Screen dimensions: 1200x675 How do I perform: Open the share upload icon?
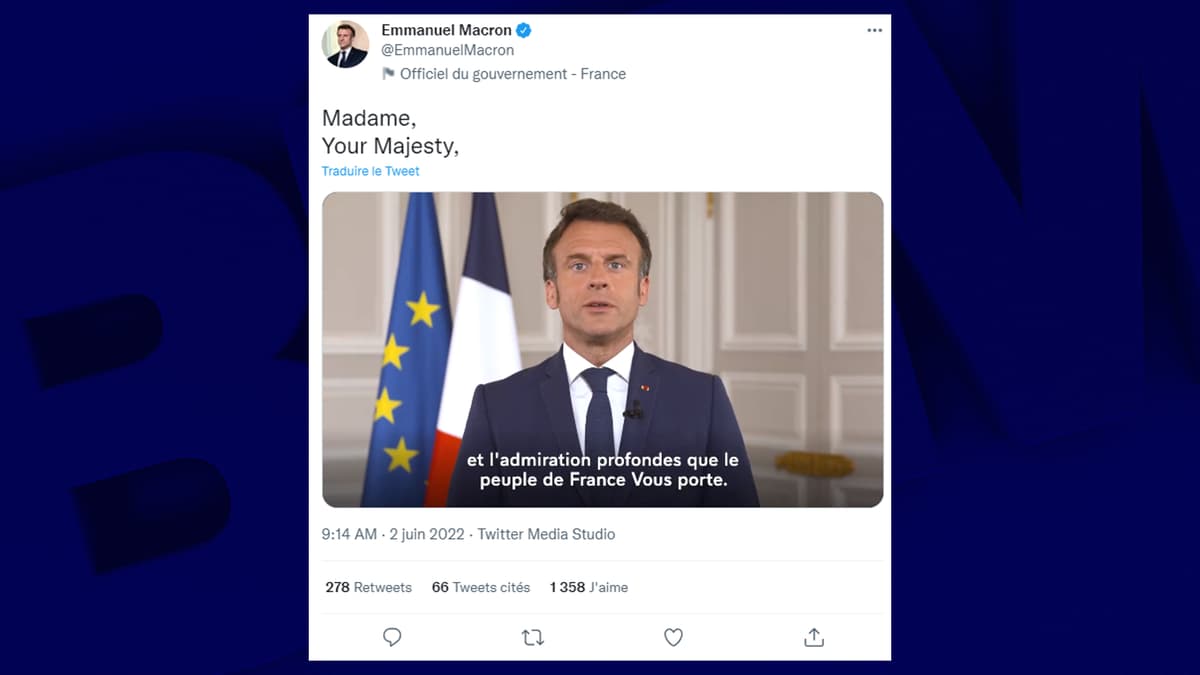click(814, 637)
